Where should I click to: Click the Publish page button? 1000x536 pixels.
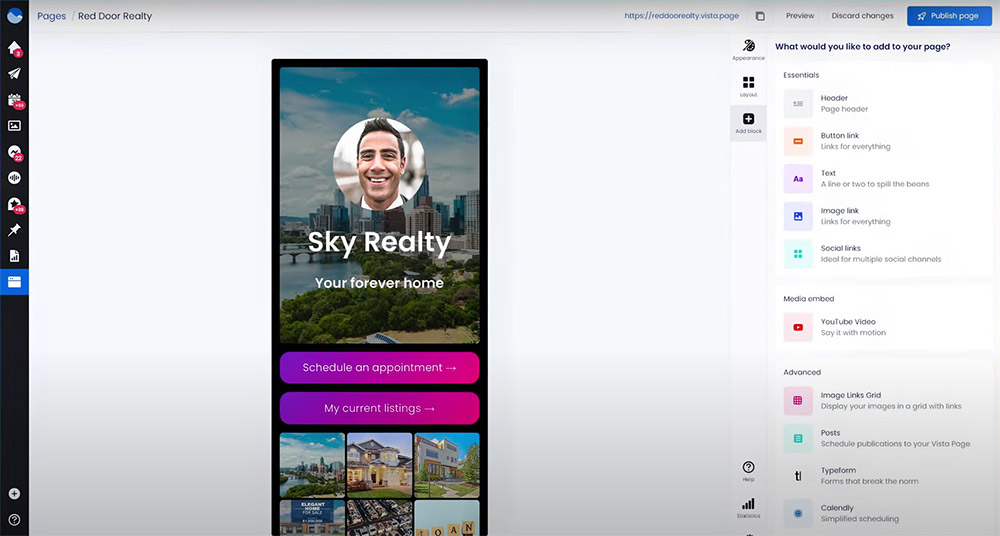click(x=949, y=16)
